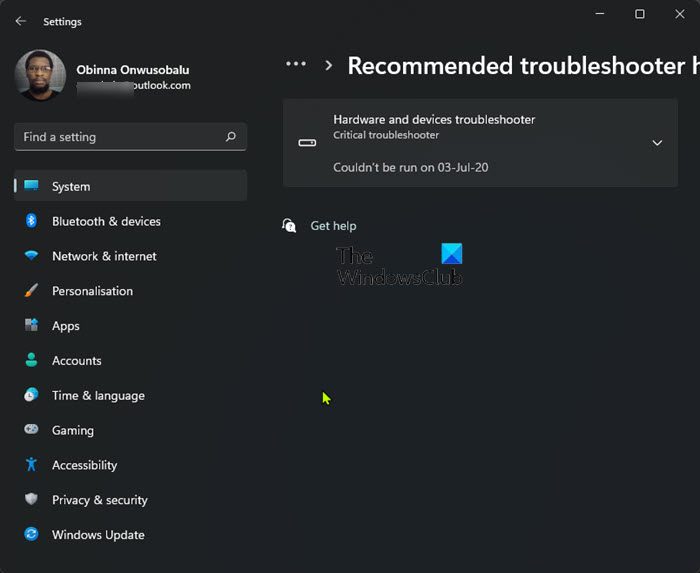Viewport: 700px width, 573px height.
Task: Open Obinna Onwusobalu profile picture
Action: click(41, 77)
